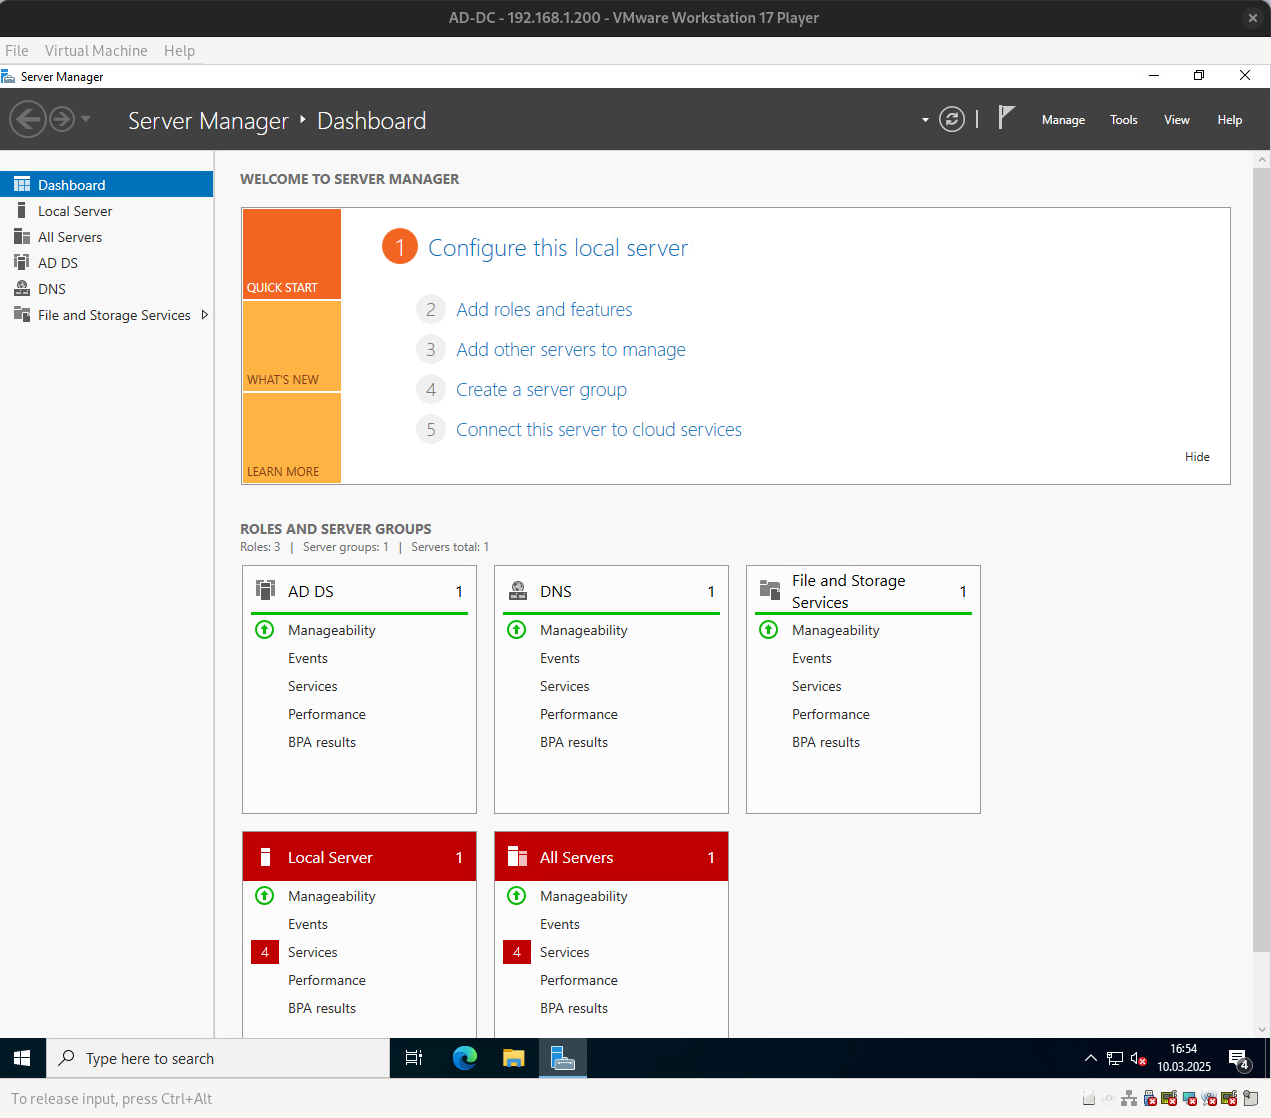Select the WHAT'S NEW orange tile
The width and height of the screenshot is (1271, 1118).
[292, 346]
